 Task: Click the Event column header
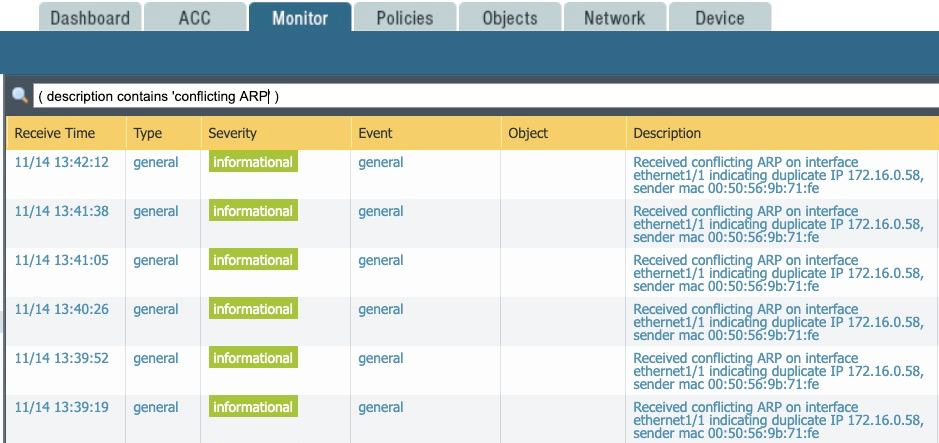[x=375, y=133]
